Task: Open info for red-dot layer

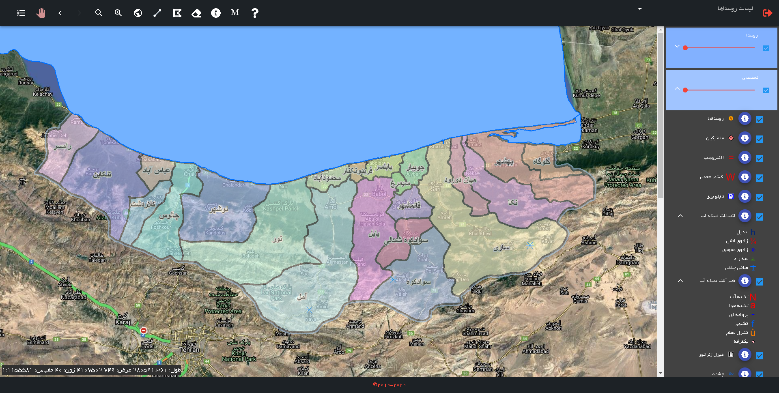Action: [x=744, y=138]
